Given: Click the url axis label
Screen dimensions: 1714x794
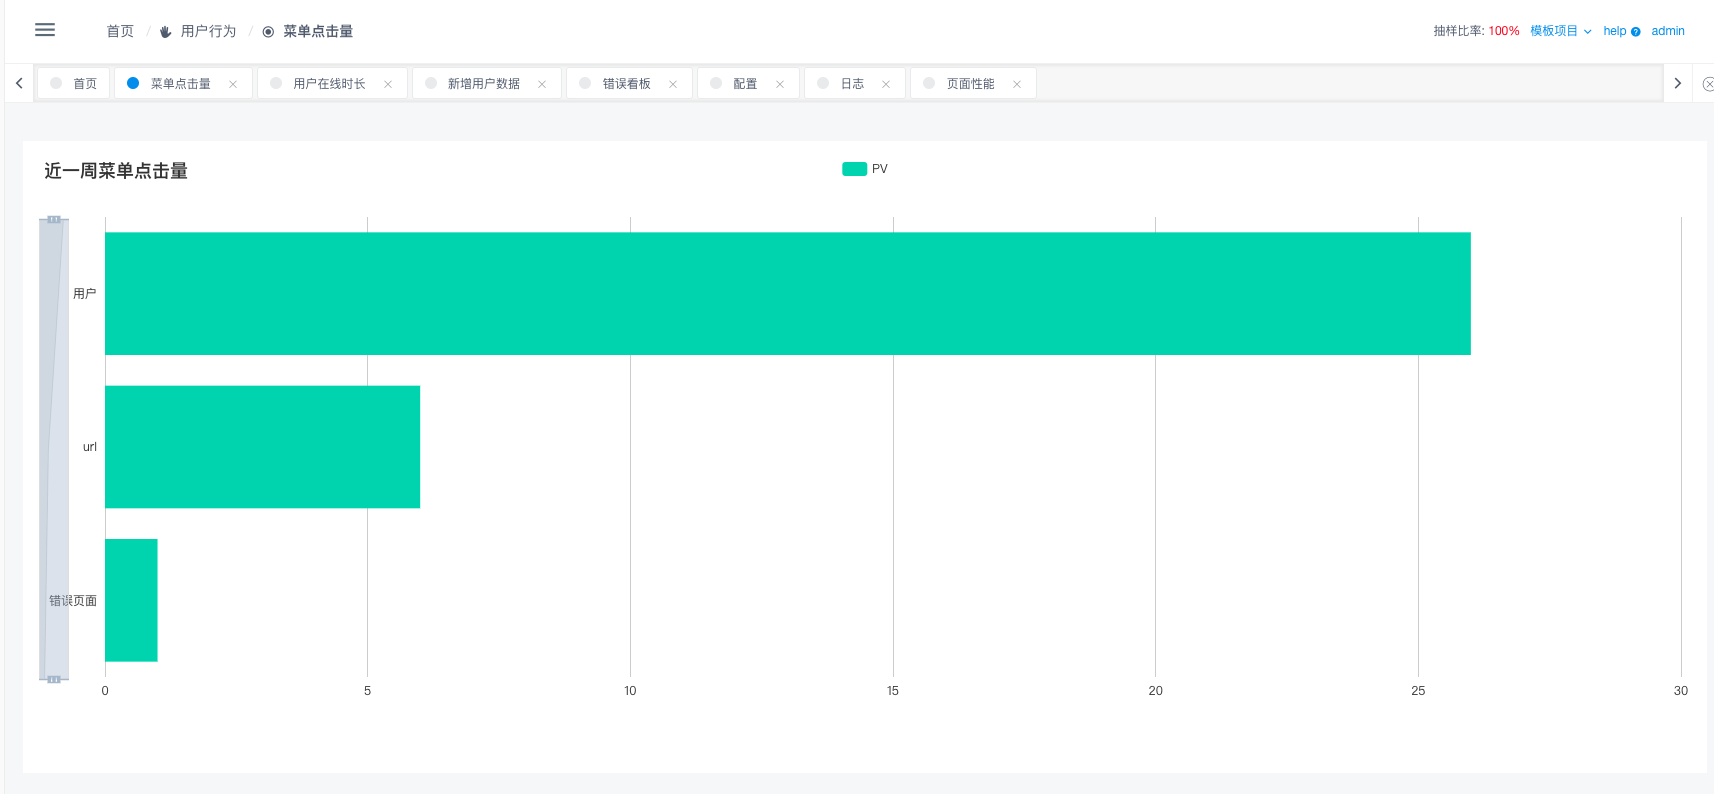Looking at the screenshot, I should [x=90, y=447].
